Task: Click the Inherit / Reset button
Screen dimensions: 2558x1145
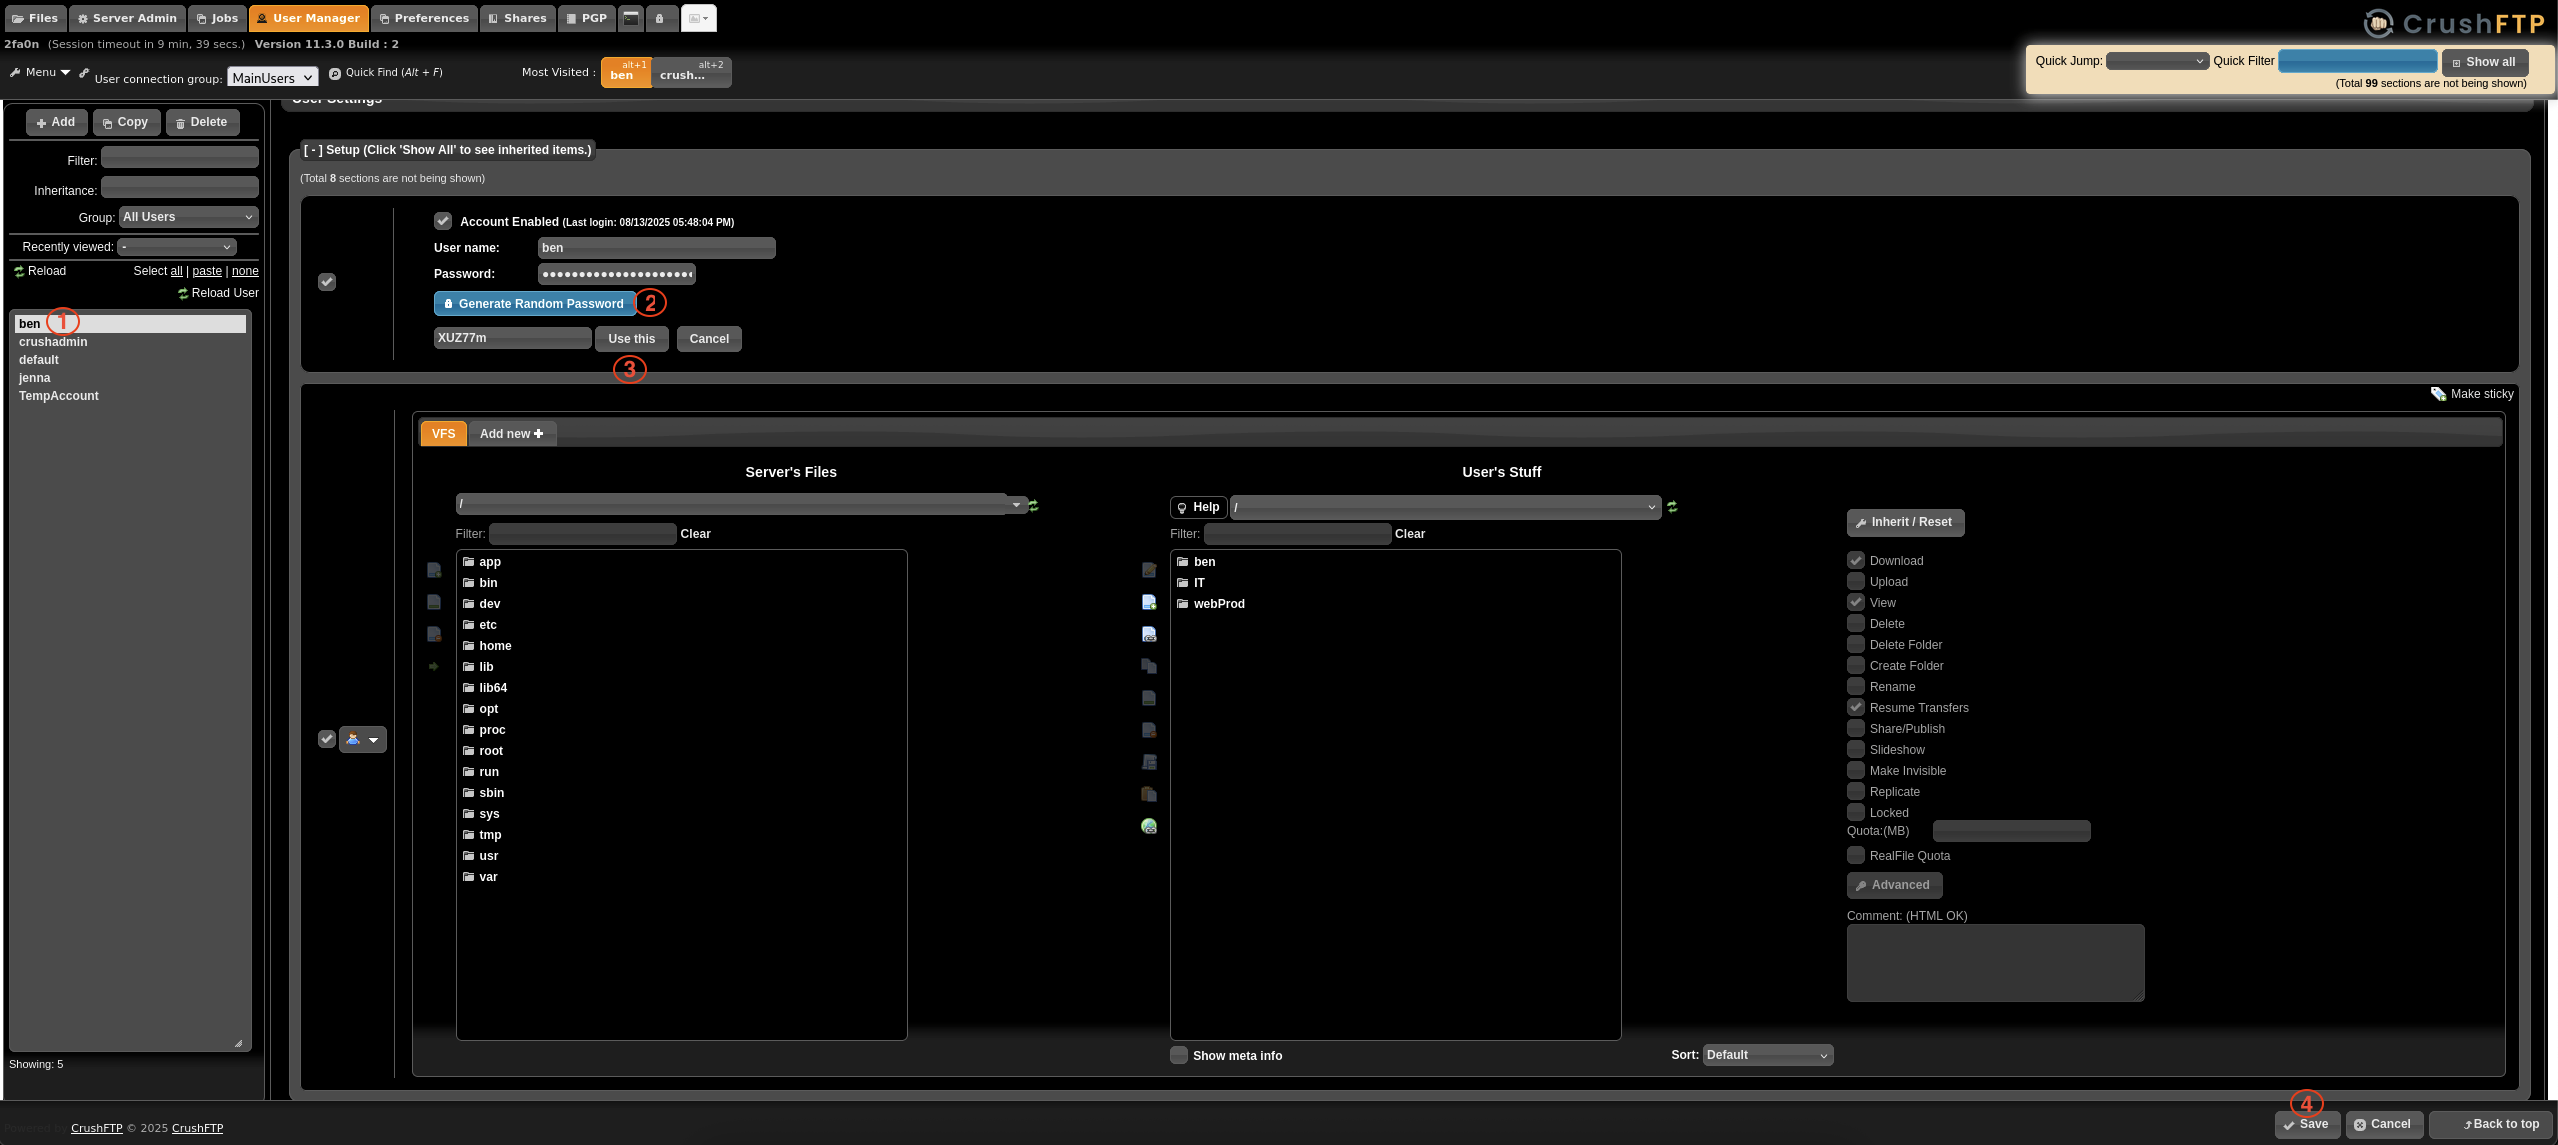Action: (1905, 522)
